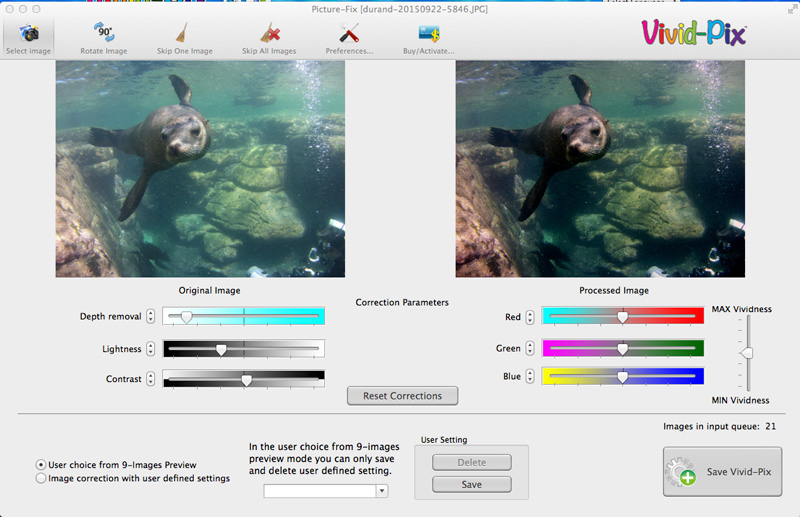
Task: Click the Depth removal stepper arrows
Action: point(151,316)
